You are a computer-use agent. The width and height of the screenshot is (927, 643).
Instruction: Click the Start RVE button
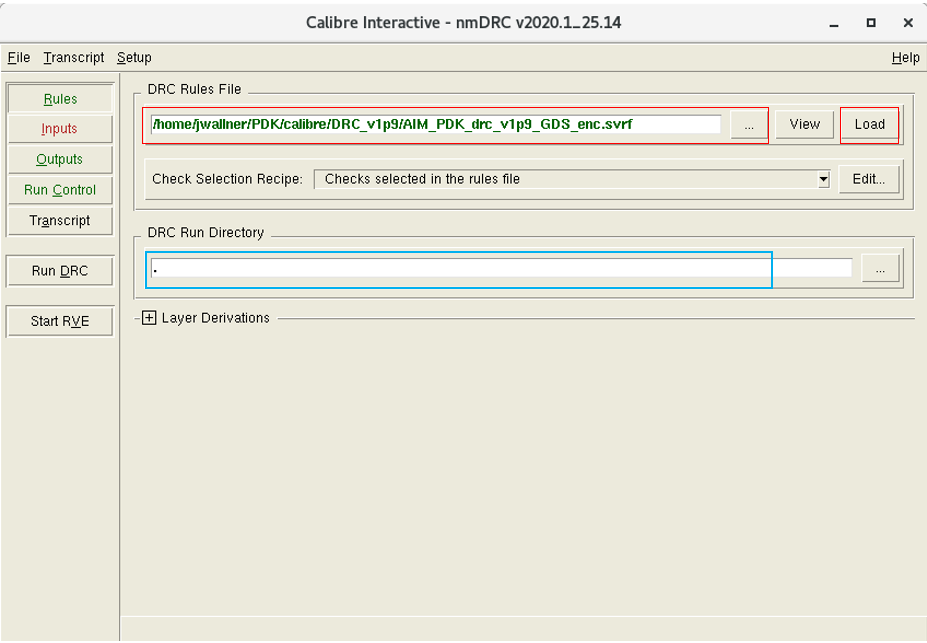point(60,322)
